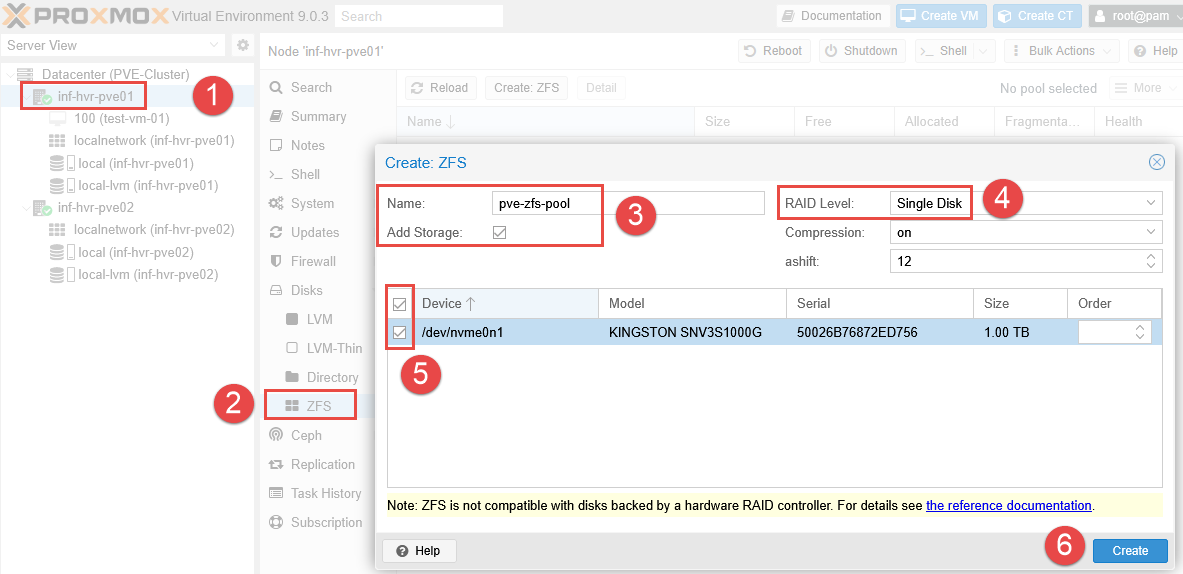Uncheck the /dev/nvme0n1 device checkbox
1183x574 pixels.
(x=400, y=332)
